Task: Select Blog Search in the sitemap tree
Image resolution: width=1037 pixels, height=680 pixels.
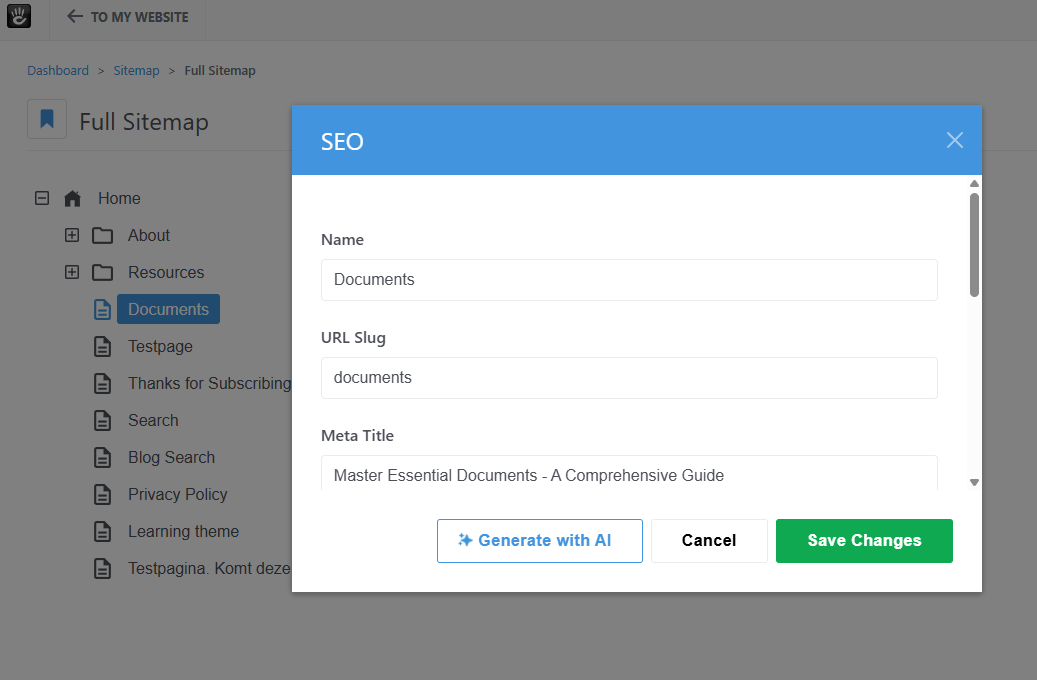Action: tap(171, 458)
